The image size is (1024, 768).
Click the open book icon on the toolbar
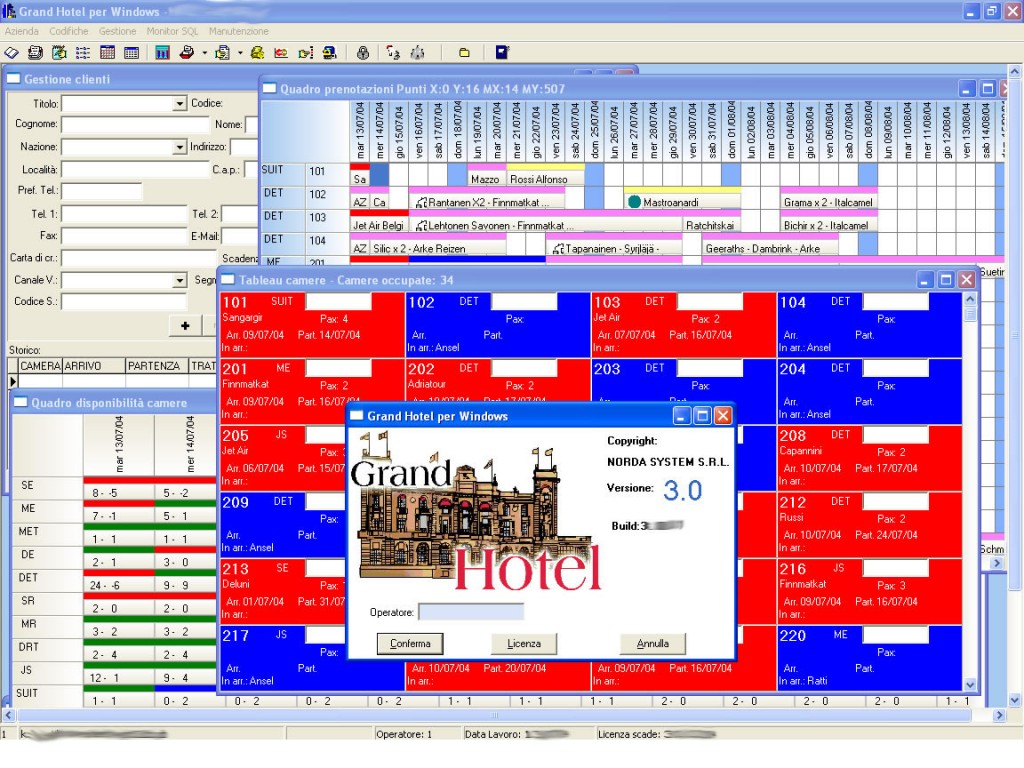coord(14,52)
